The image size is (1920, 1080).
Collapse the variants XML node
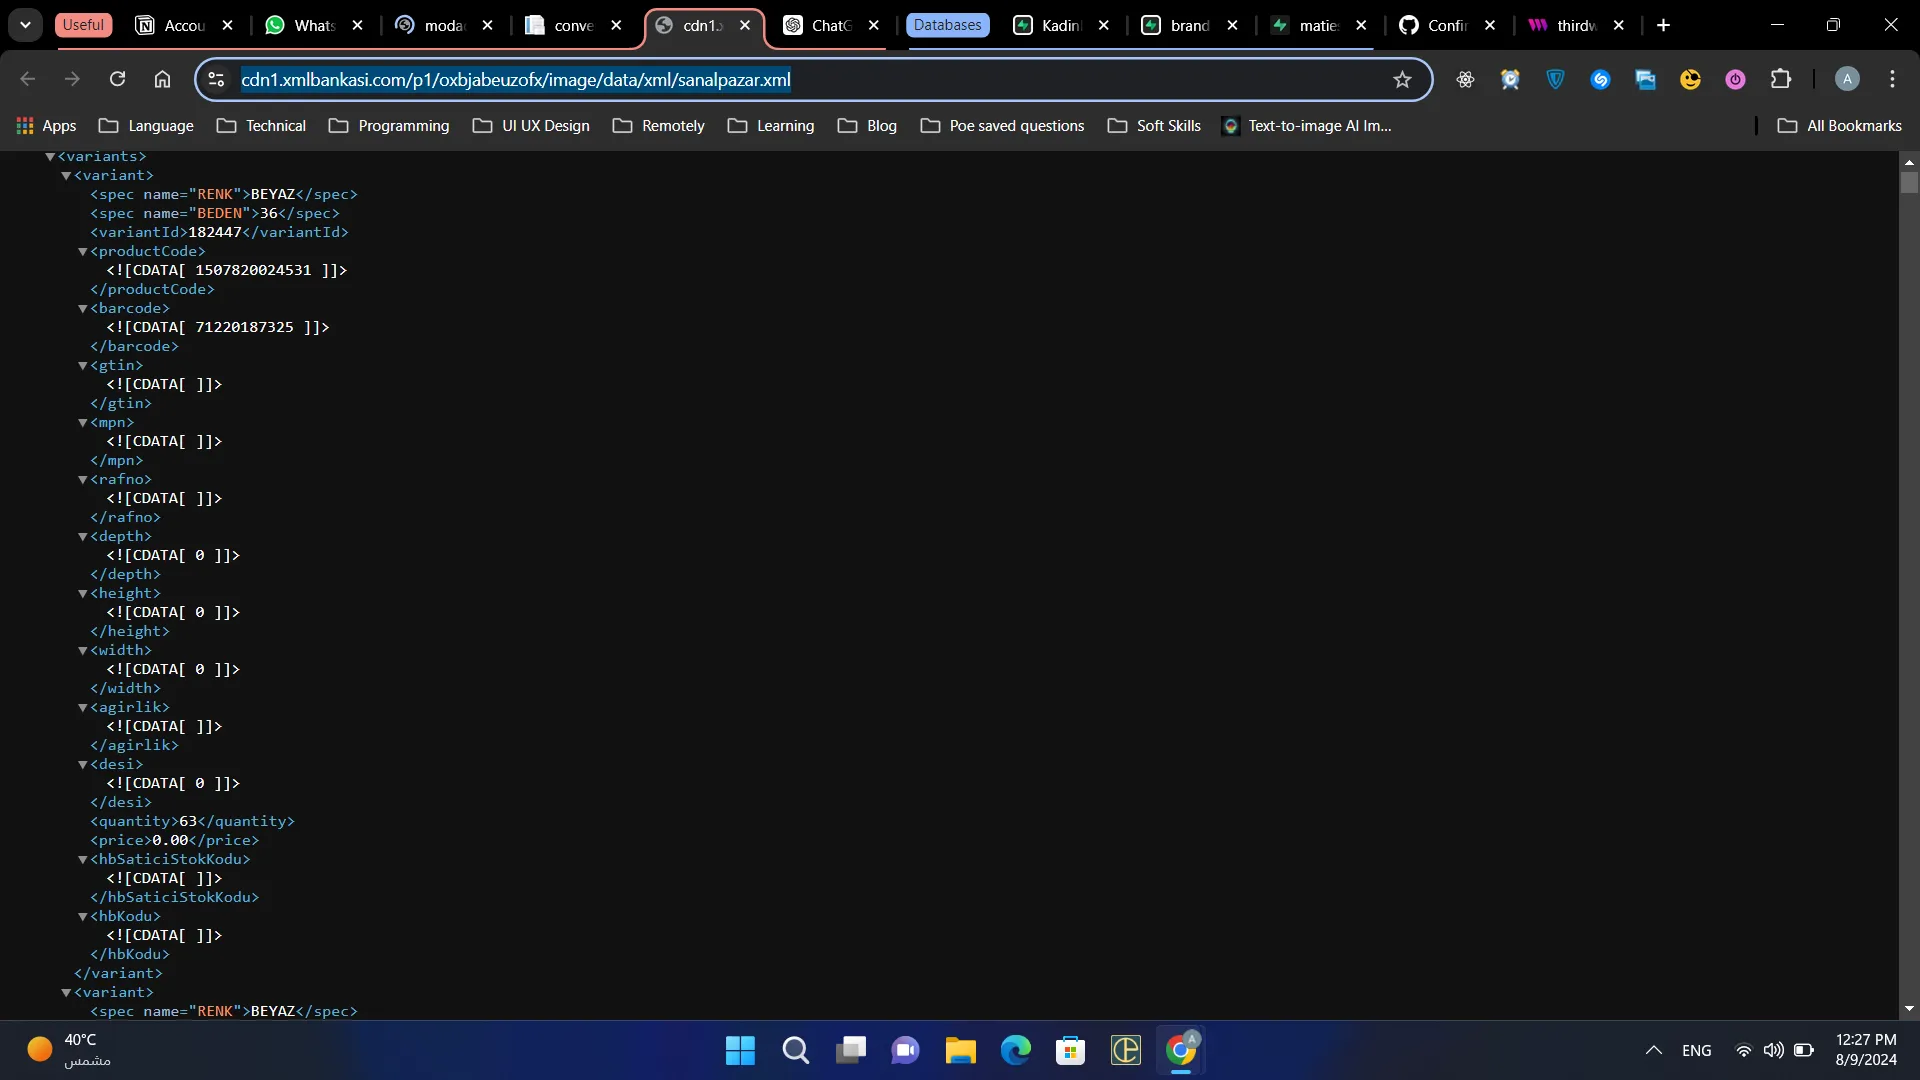(x=50, y=157)
